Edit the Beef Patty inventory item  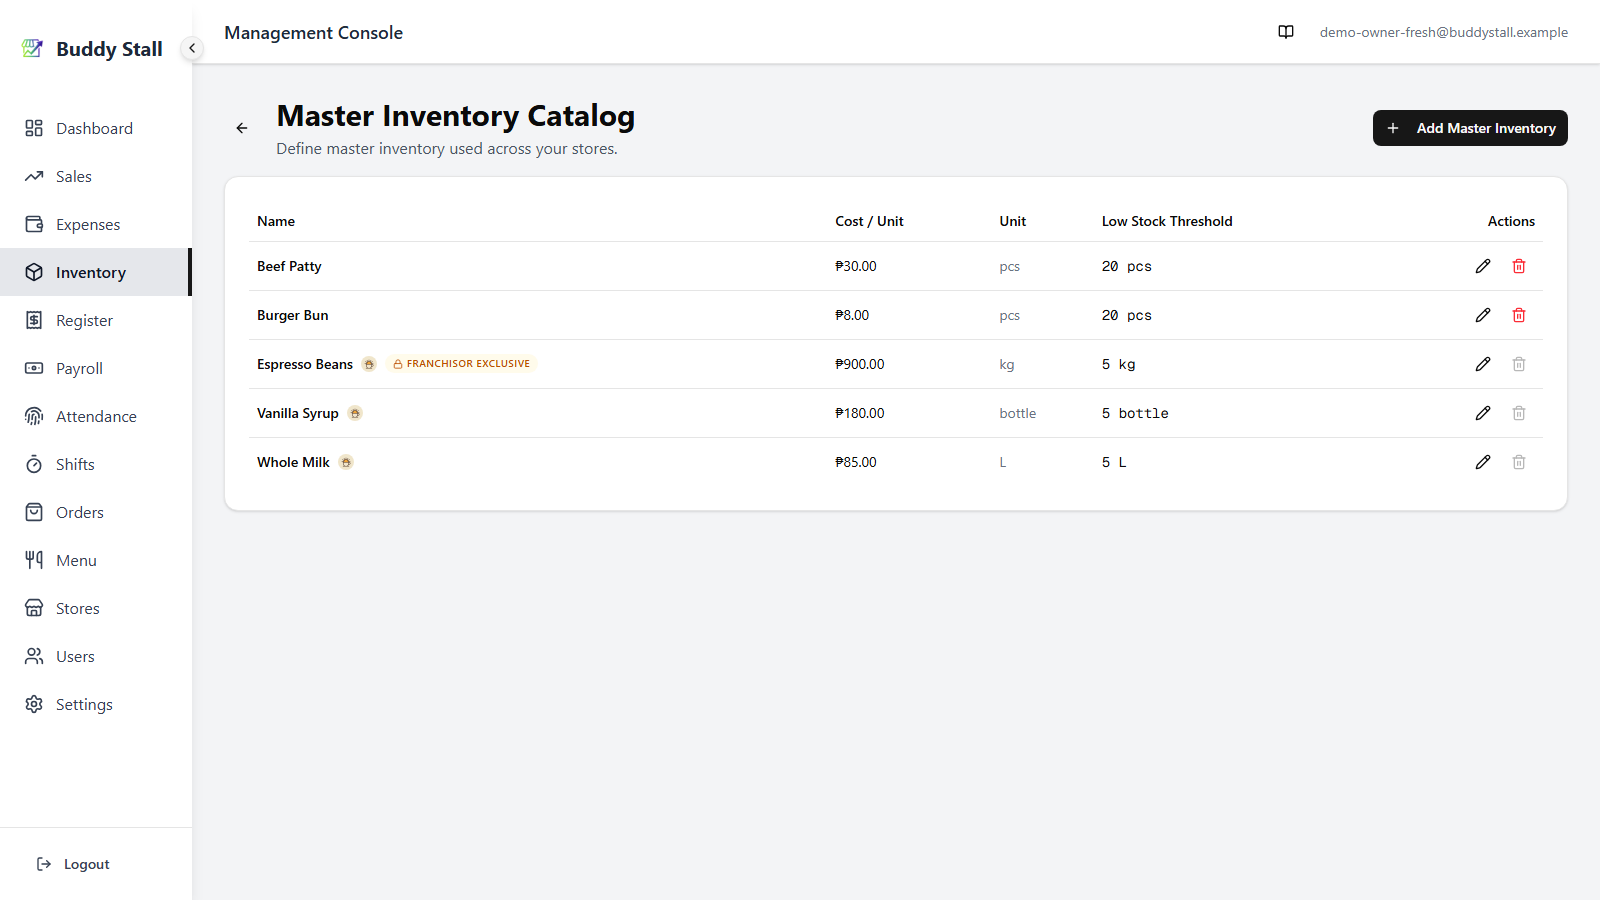pyautogui.click(x=1483, y=266)
